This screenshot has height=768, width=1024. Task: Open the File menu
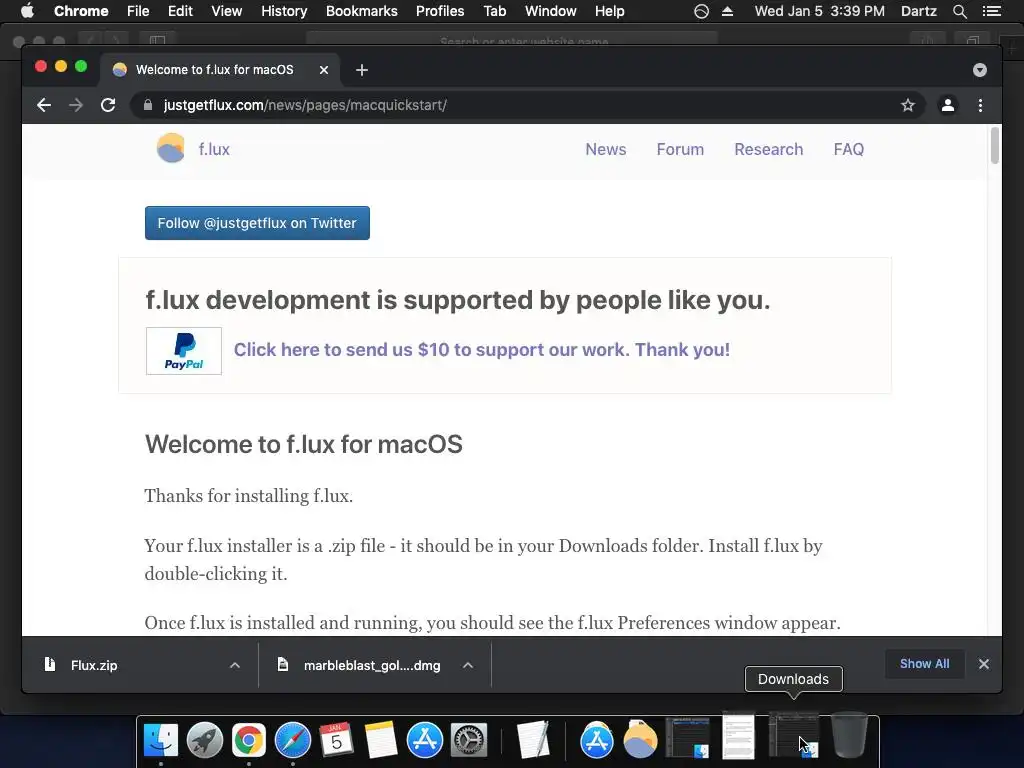coord(138,11)
